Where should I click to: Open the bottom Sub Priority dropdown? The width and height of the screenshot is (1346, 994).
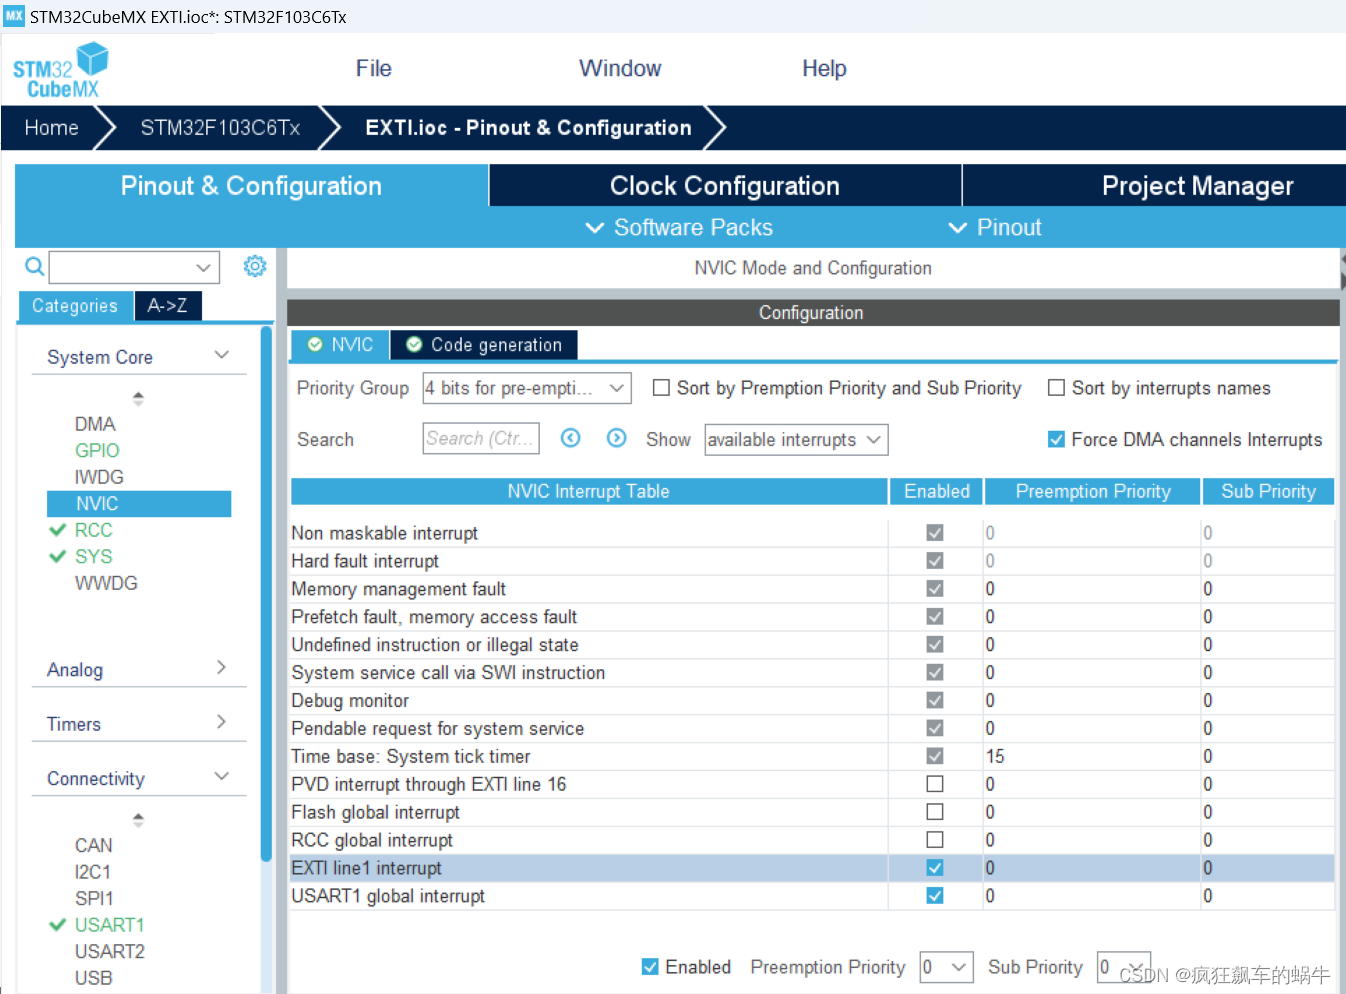[1124, 967]
